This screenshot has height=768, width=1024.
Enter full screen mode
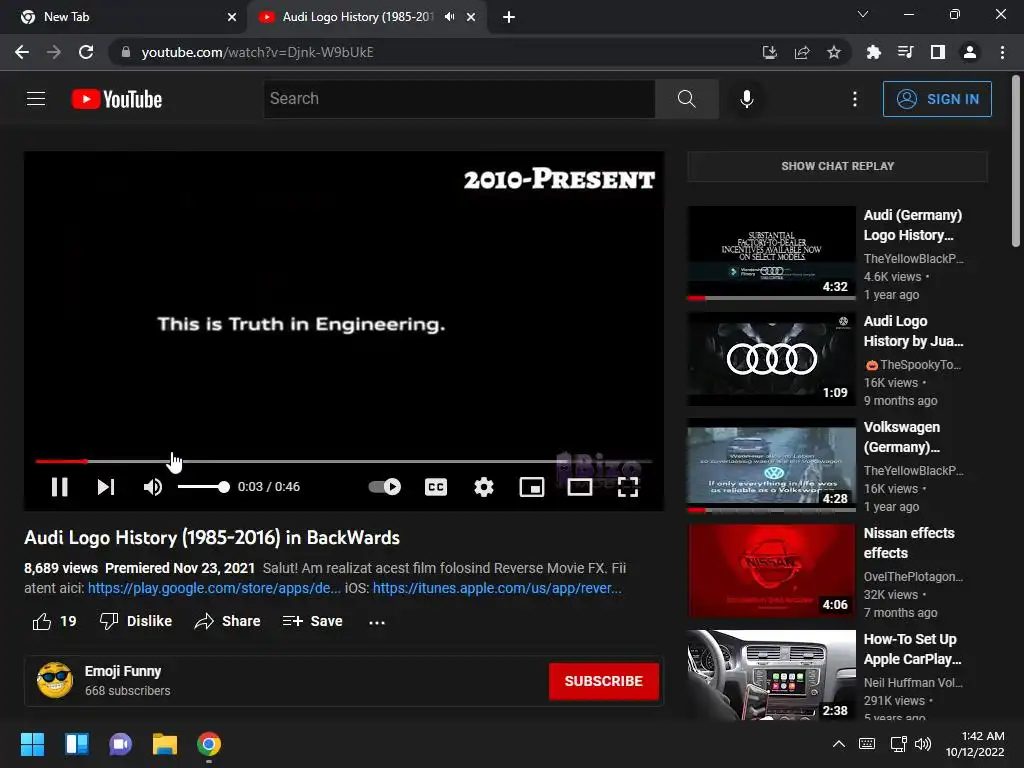pos(628,487)
